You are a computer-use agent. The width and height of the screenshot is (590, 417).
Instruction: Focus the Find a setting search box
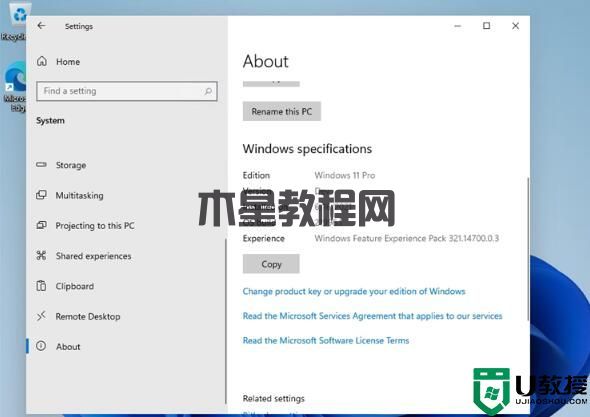coord(127,91)
